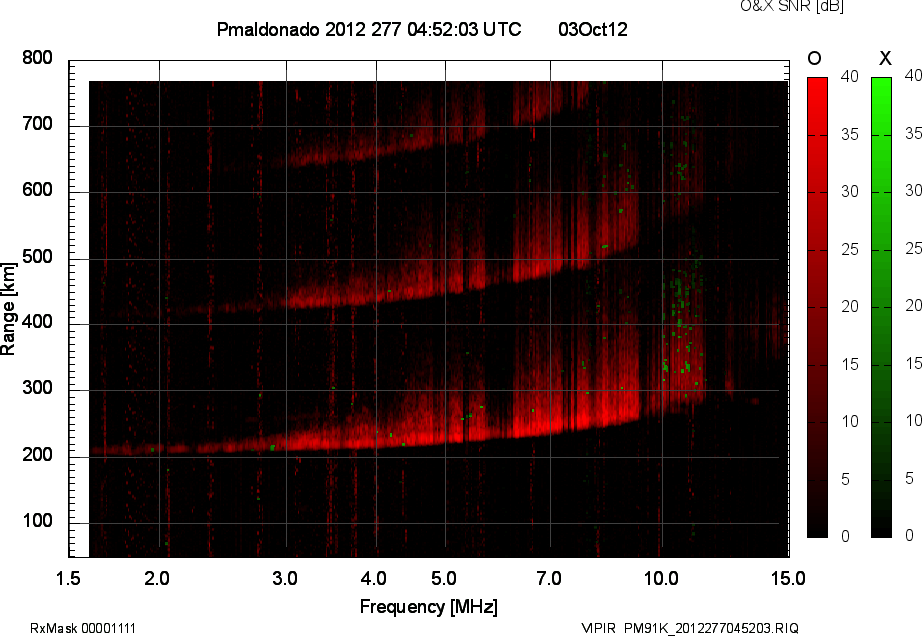The height and width of the screenshot is (636, 922).
Task: Click the '2.0' frequency tick label
Action: (x=157, y=578)
